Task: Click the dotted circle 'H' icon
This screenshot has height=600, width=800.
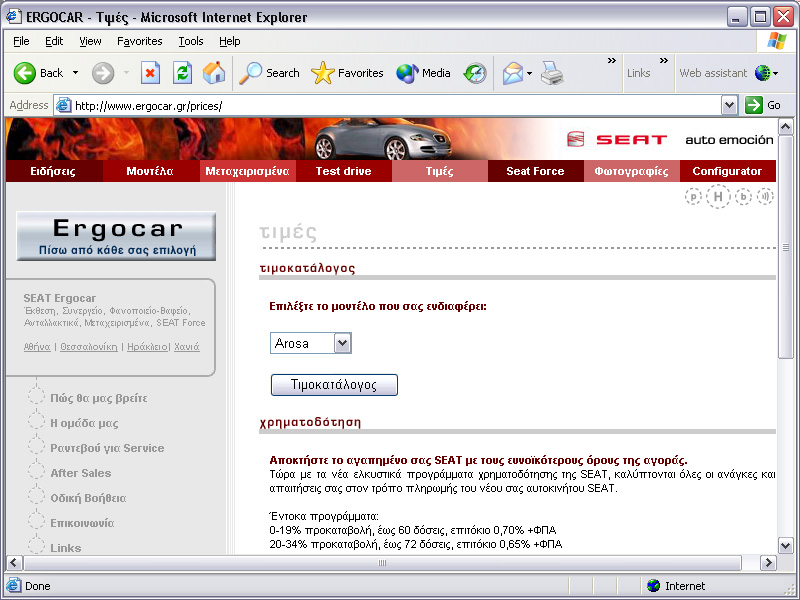Action: pyautogui.click(x=718, y=196)
